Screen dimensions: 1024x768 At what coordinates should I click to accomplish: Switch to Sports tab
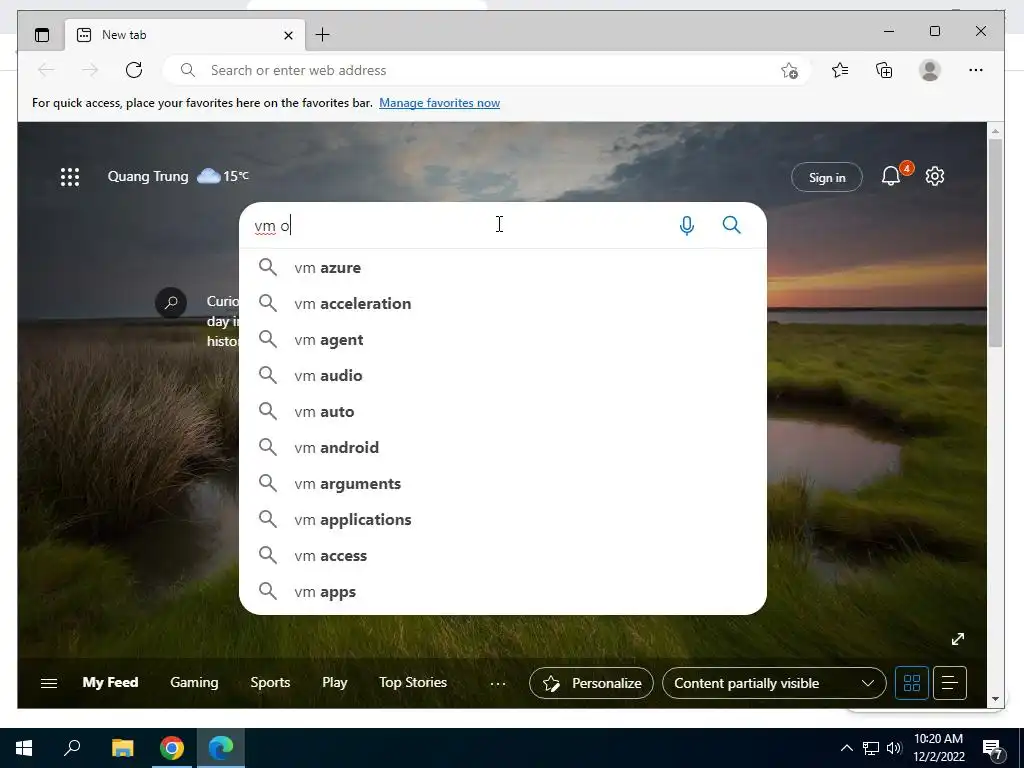(270, 682)
